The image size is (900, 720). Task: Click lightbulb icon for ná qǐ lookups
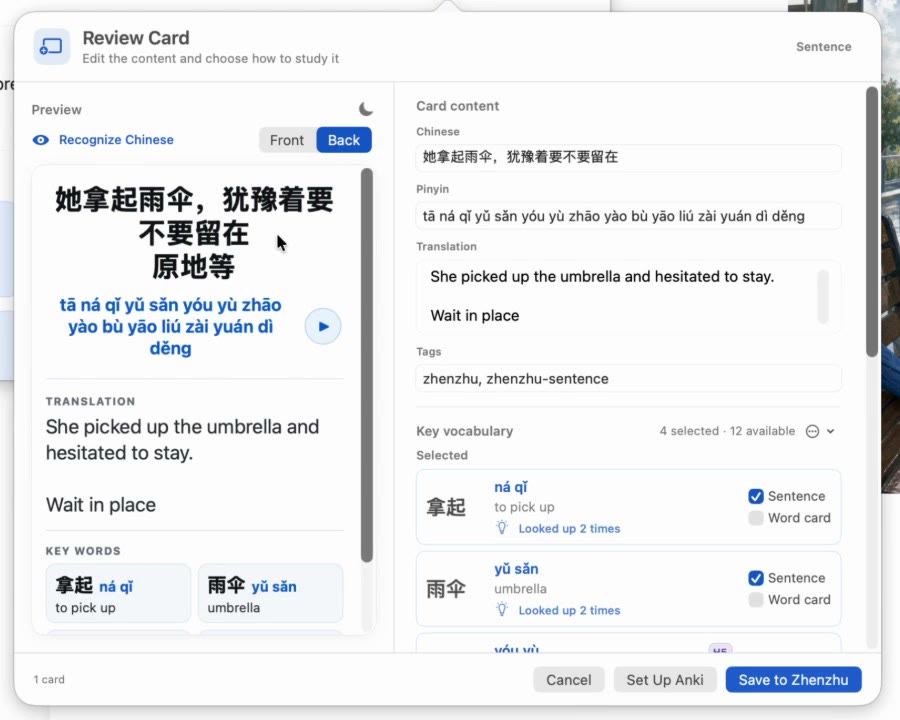click(x=502, y=528)
